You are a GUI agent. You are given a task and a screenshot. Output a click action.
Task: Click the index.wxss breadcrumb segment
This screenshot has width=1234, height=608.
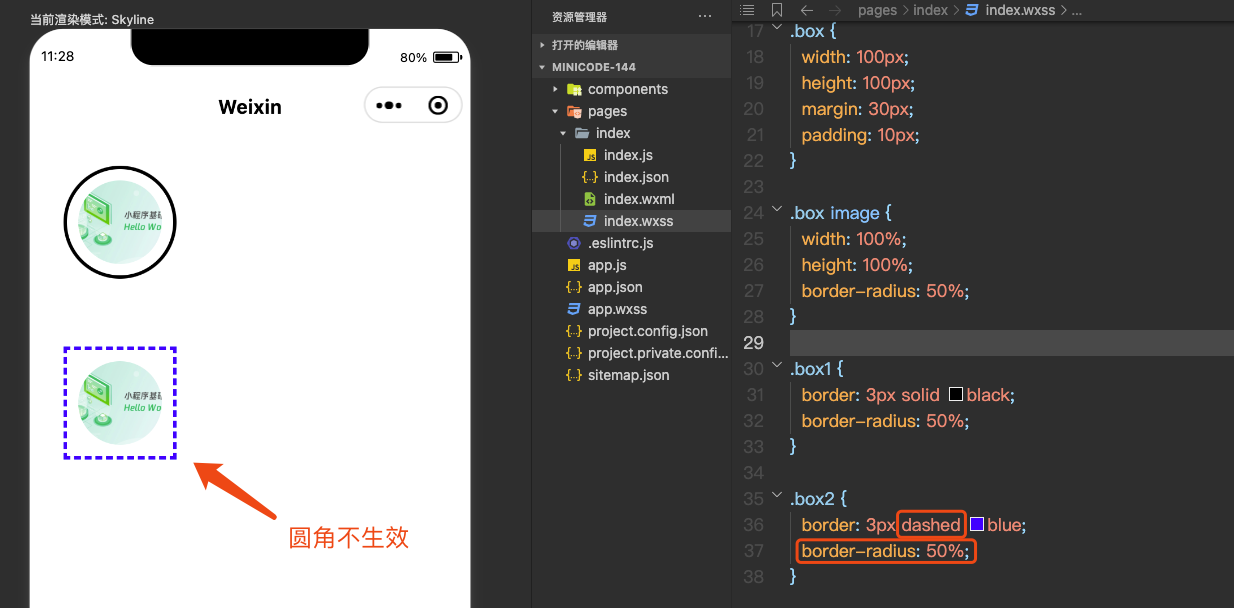coord(1020,10)
